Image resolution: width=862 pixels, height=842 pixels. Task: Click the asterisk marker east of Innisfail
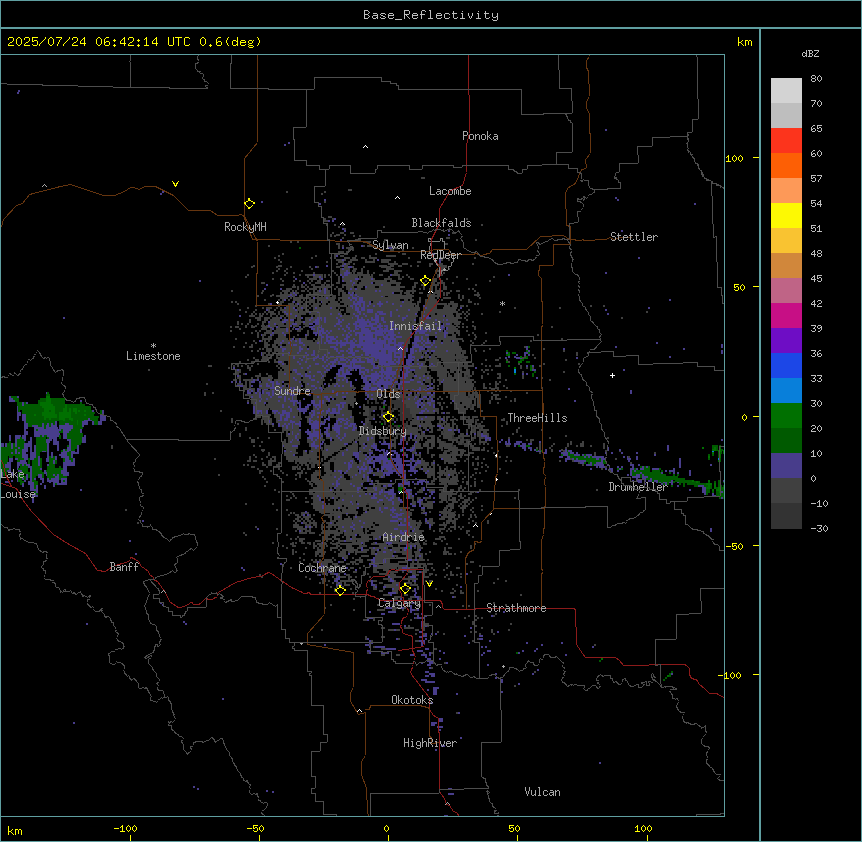pos(502,303)
